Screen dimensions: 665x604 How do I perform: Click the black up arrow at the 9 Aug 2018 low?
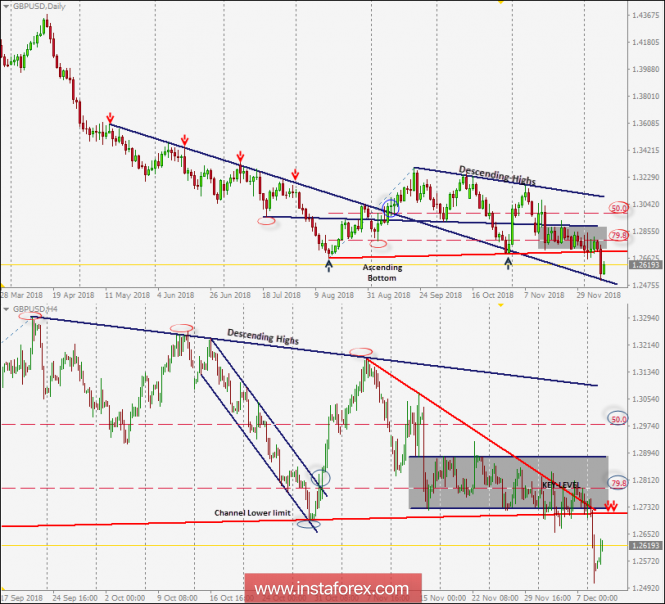(x=329, y=264)
